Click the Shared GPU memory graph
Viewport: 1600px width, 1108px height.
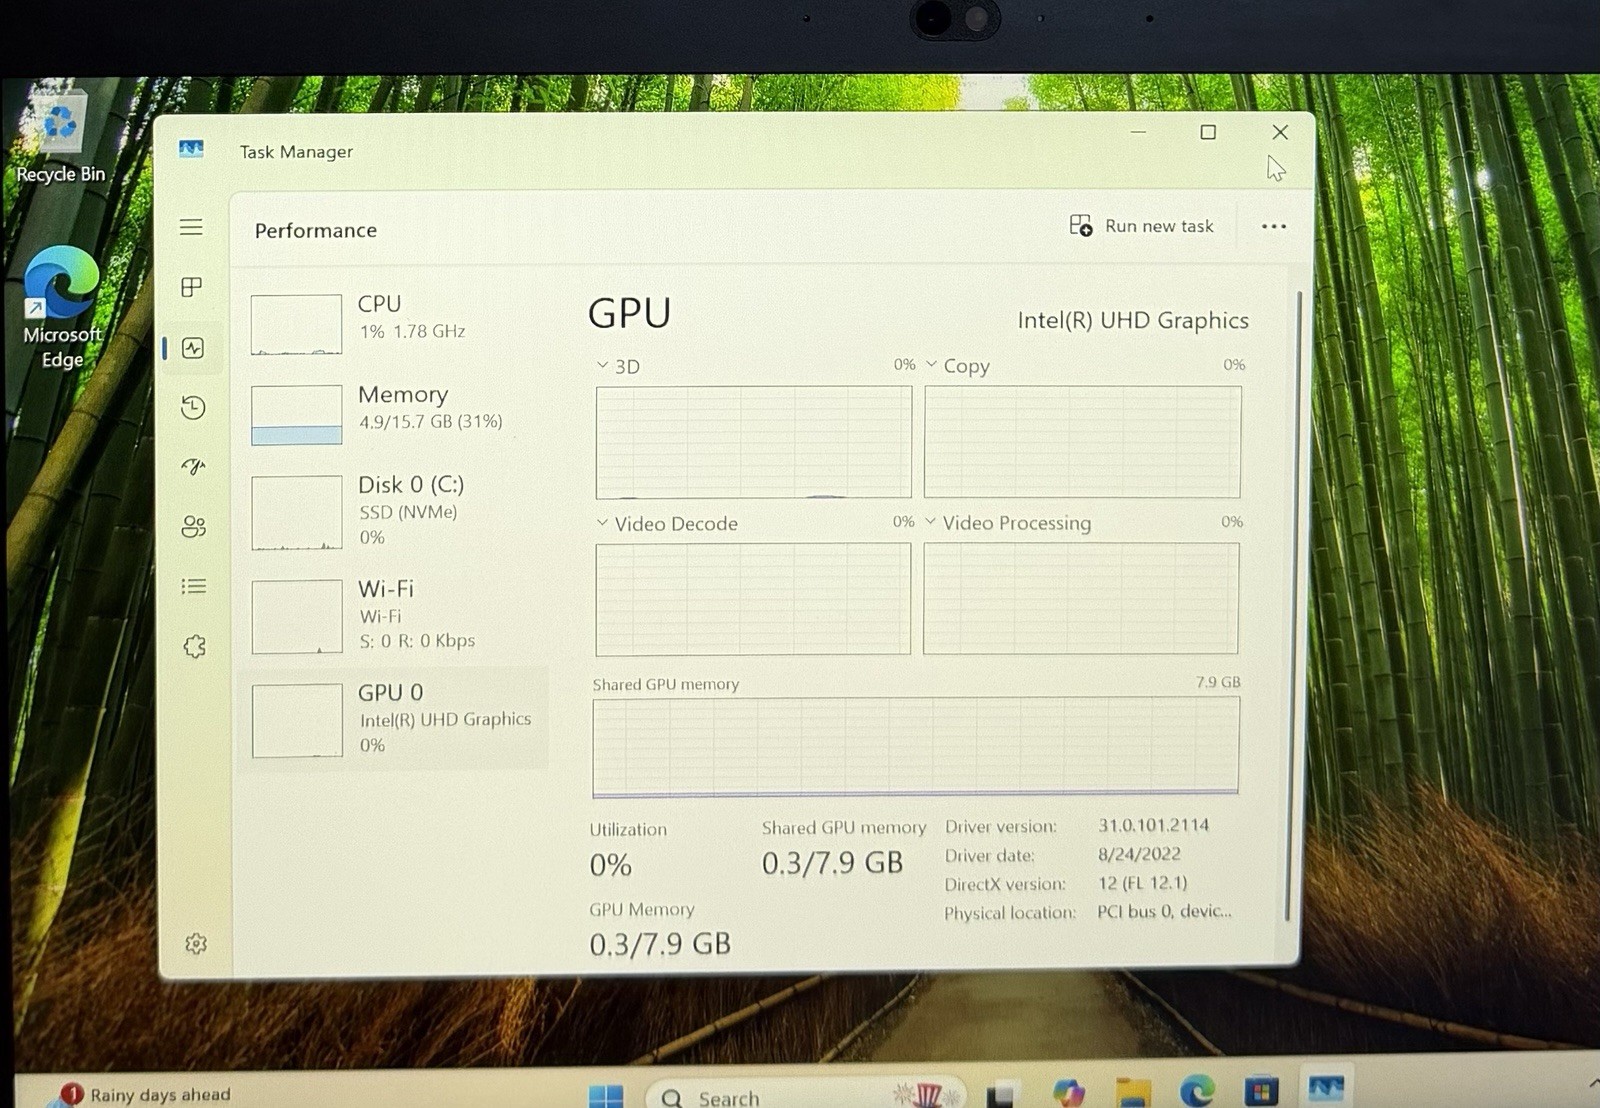pos(915,746)
